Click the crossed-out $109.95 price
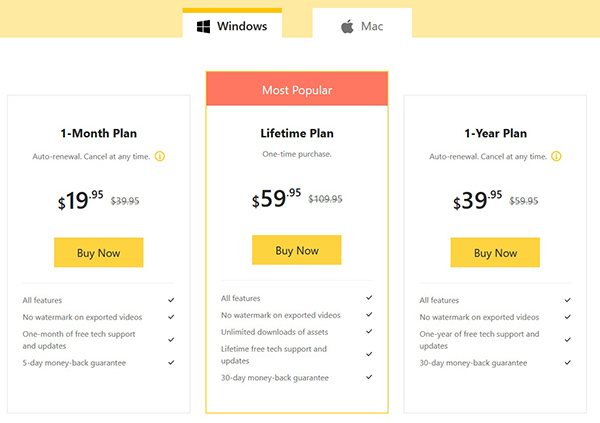Screen dimensions: 600x423 tap(325, 199)
